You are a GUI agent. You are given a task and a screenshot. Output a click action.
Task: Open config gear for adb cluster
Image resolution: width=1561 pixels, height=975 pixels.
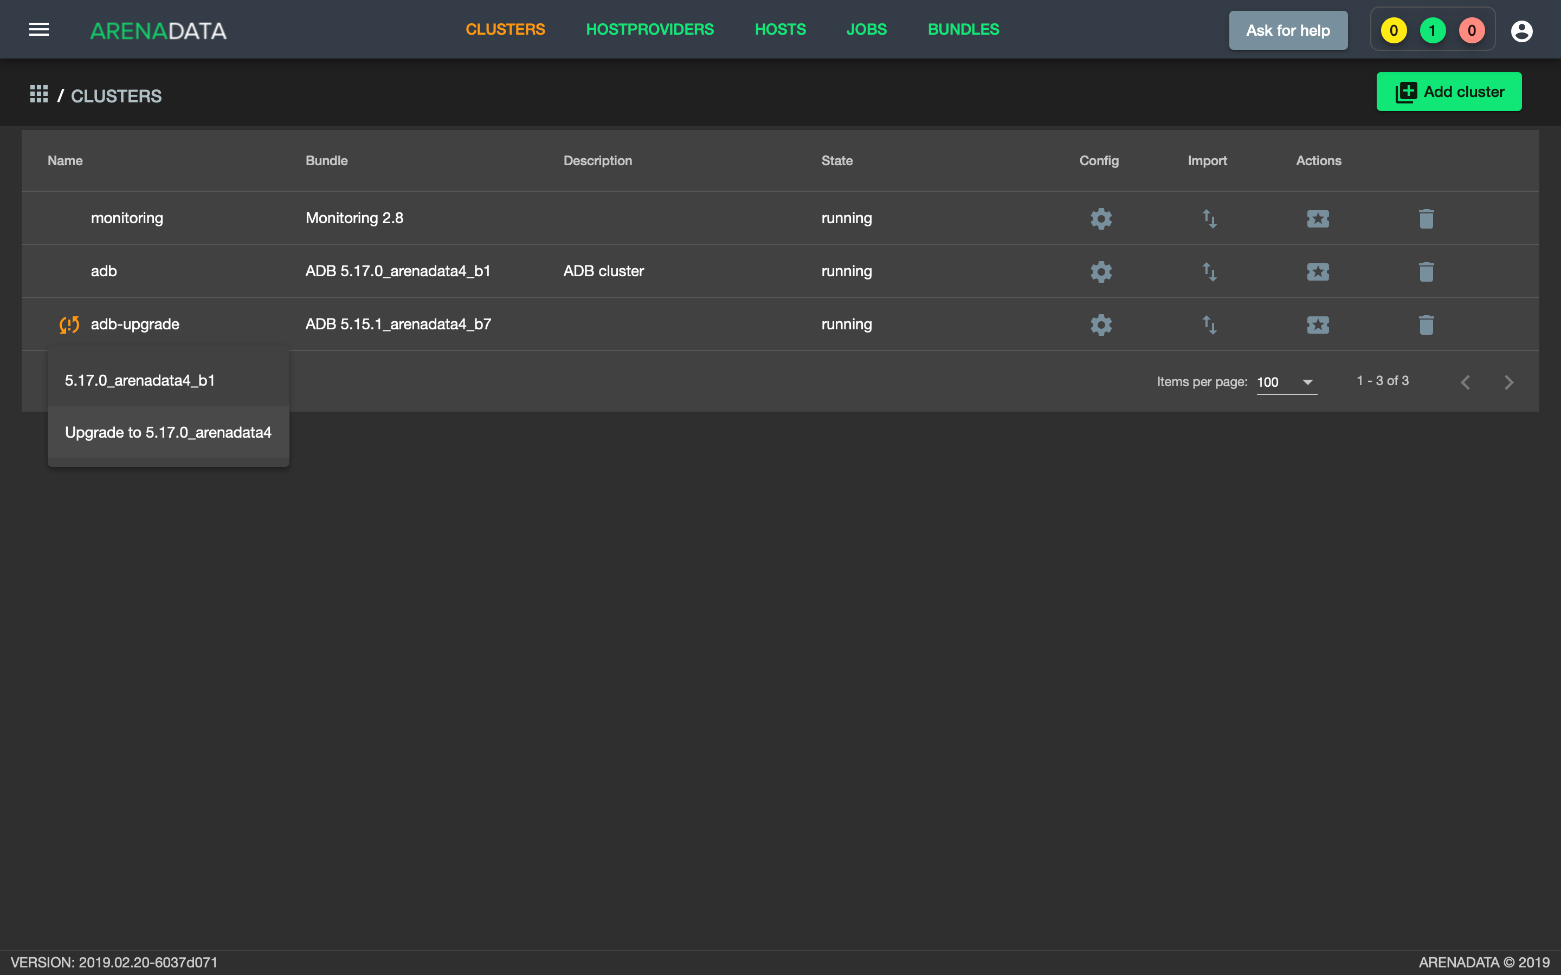point(1101,271)
